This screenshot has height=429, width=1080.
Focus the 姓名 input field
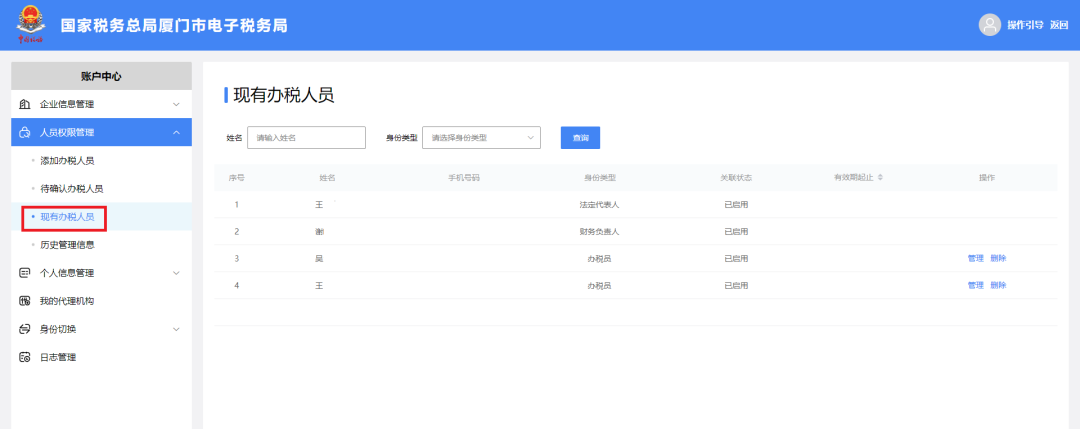(307, 138)
